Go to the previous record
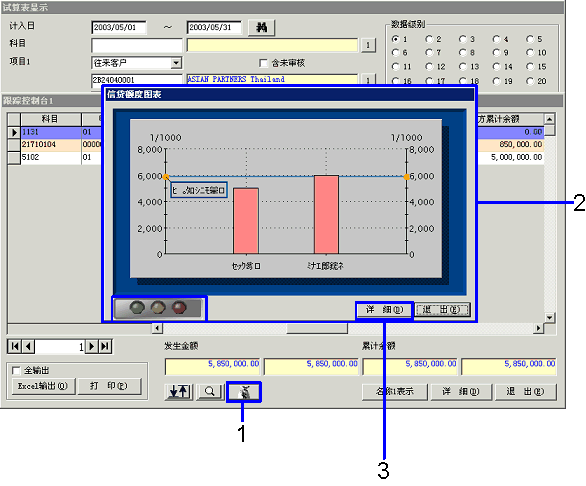This screenshot has width=586, height=486. point(28,347)
